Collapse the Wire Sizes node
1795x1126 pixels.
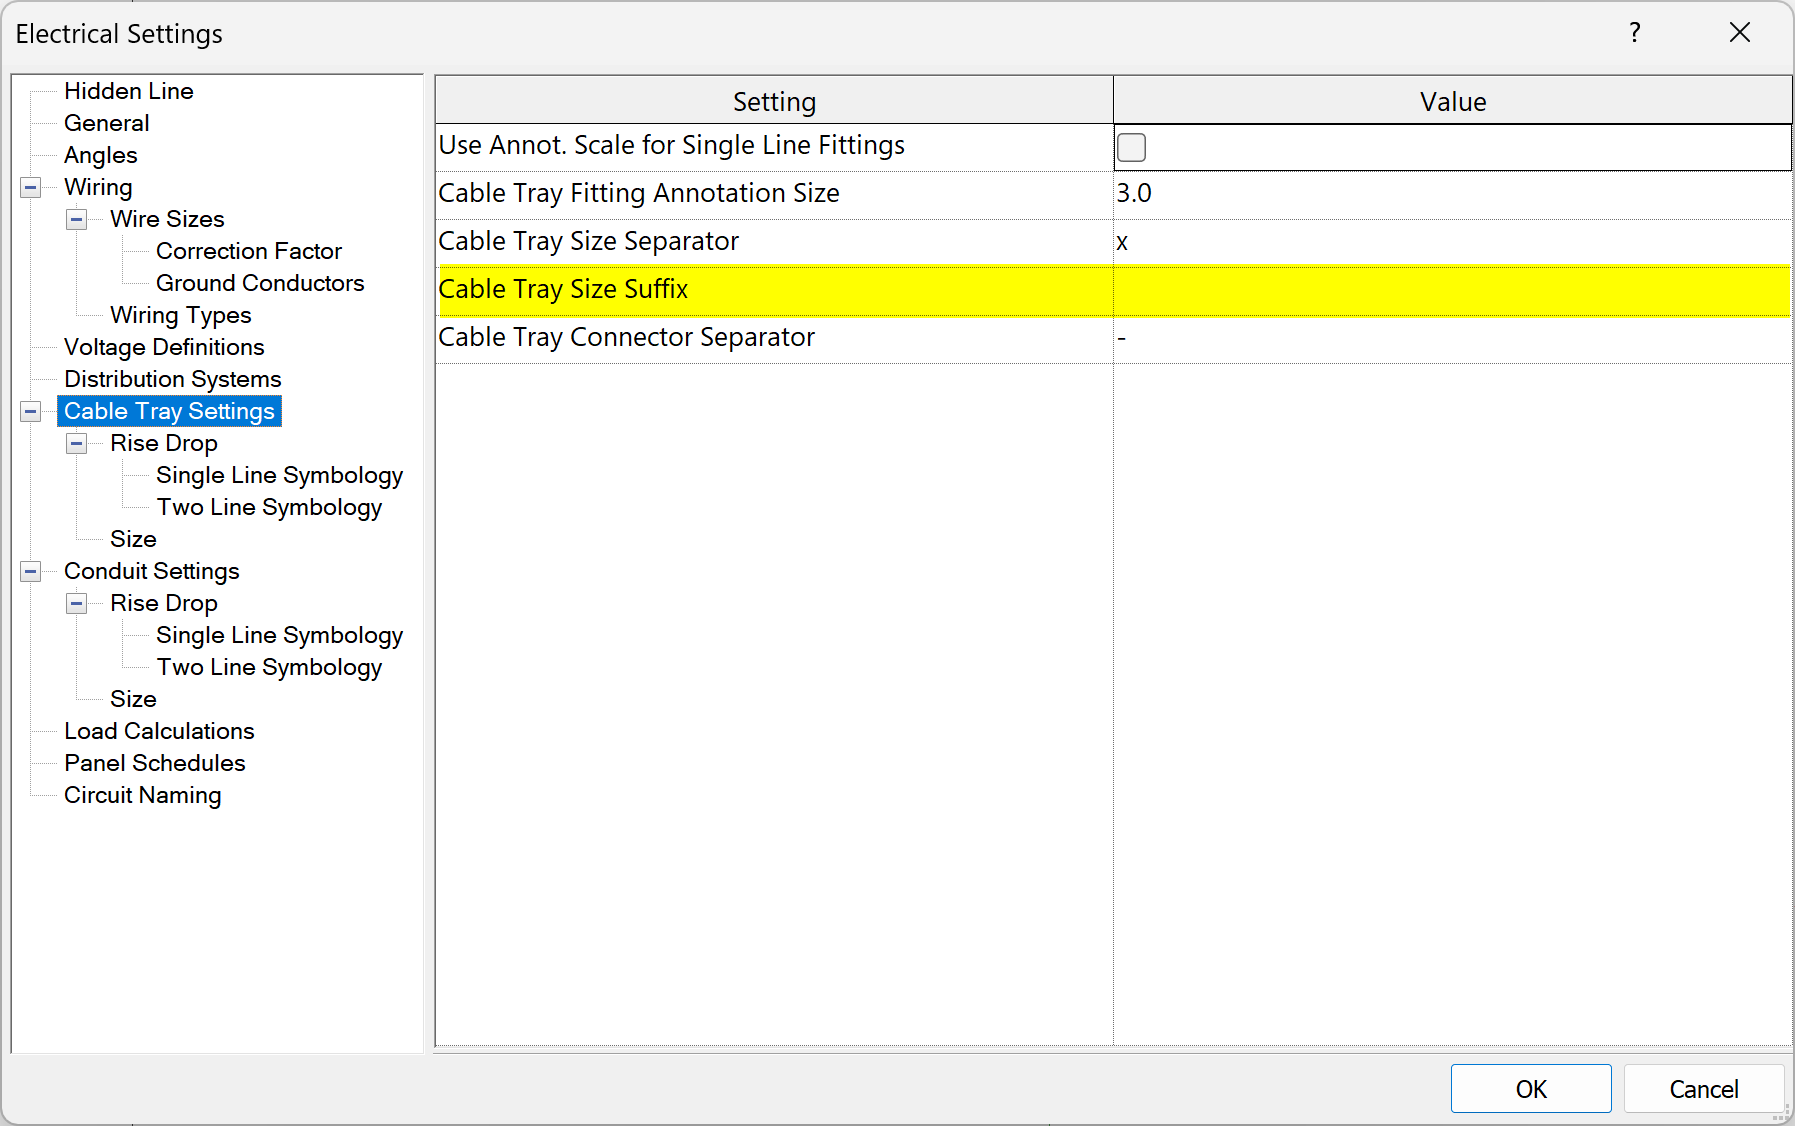pyautogui.click(x=77, y=219)
